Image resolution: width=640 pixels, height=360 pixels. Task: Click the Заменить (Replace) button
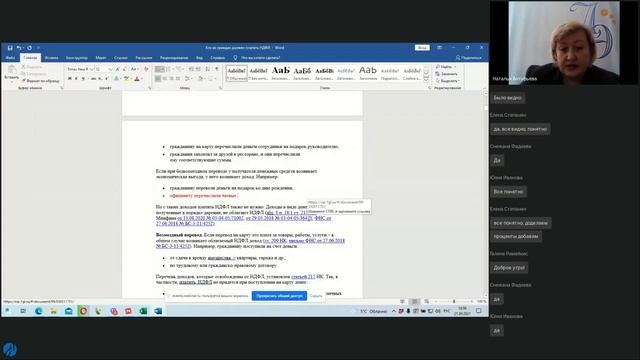447,74
